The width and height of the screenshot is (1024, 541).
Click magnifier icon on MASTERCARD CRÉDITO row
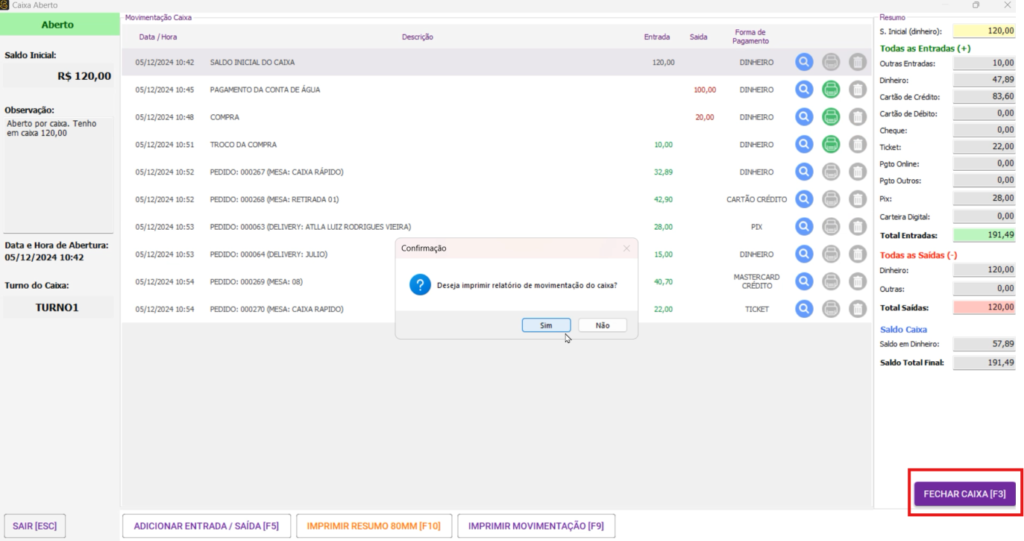(x=804, y=282)
